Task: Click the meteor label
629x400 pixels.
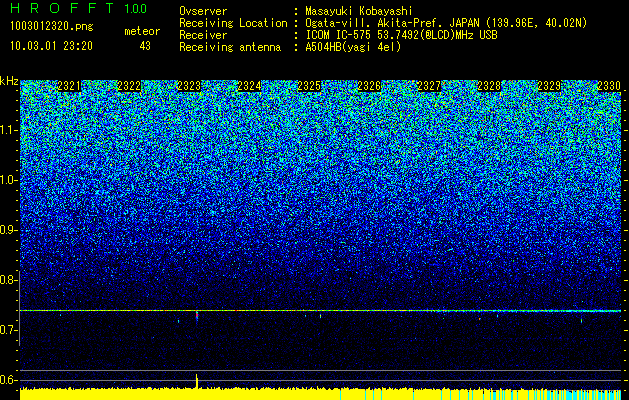Action: point(142,31)
